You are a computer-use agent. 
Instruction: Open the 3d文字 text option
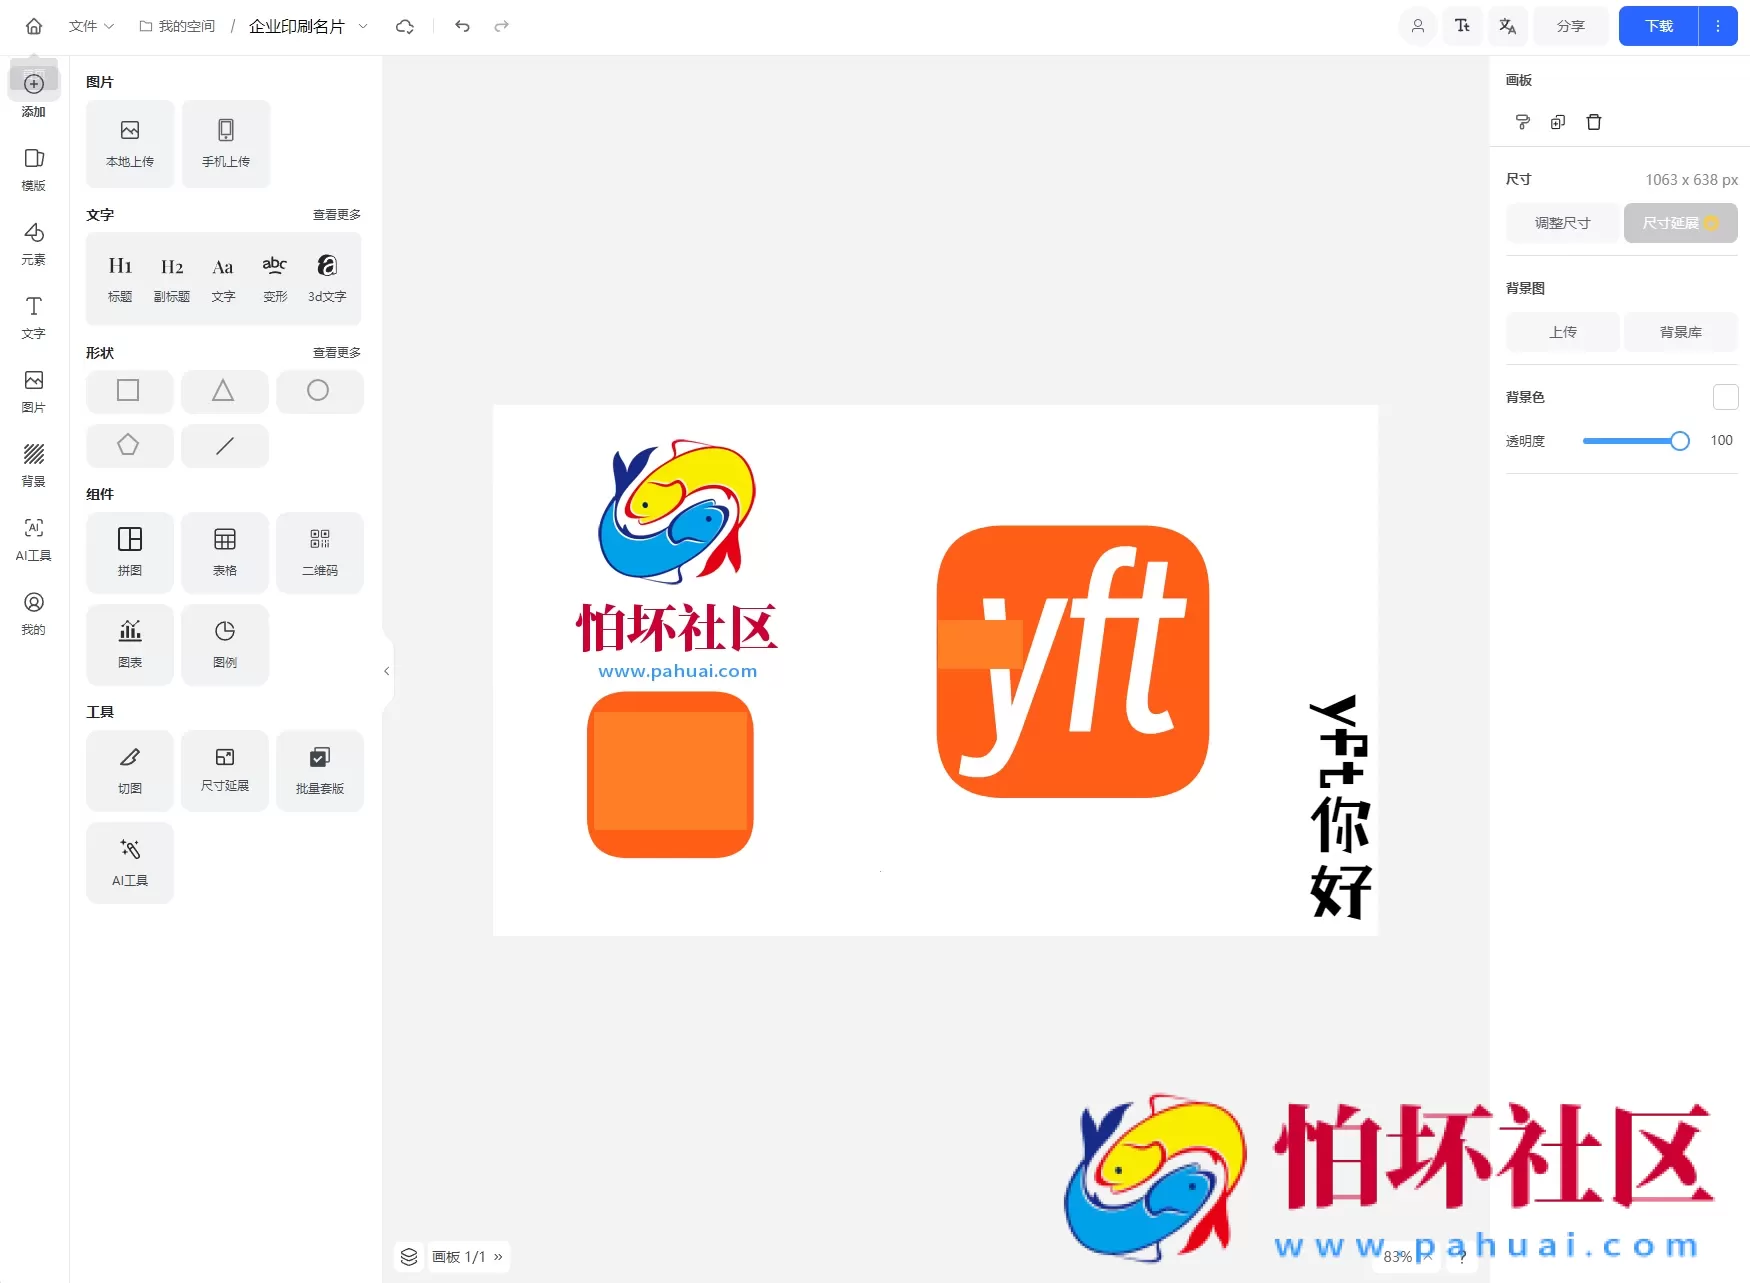(326, 277)
